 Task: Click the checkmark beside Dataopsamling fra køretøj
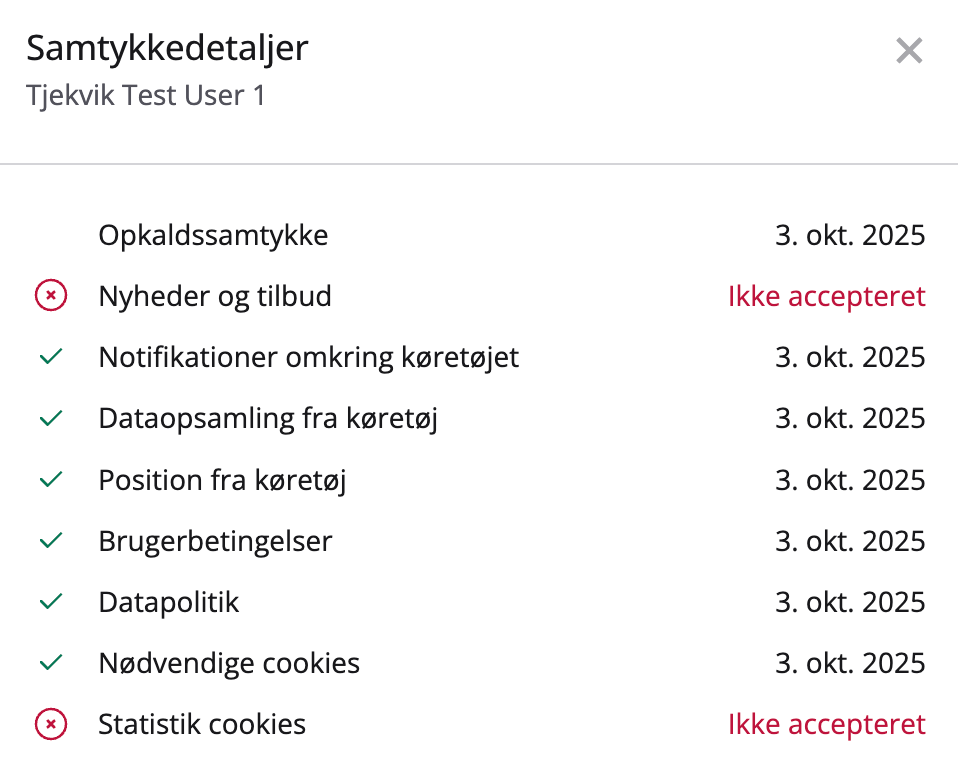[x=51, y=418]
